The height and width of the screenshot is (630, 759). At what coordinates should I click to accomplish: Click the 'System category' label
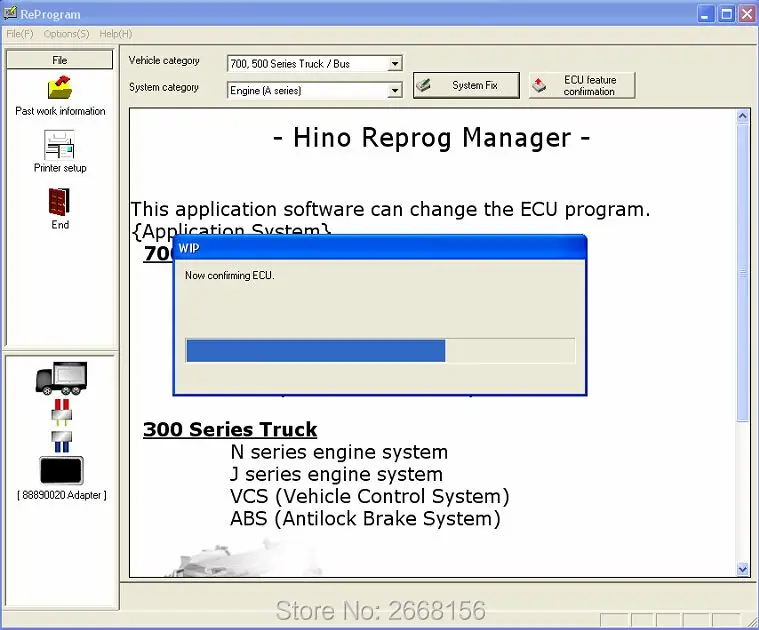(164, 87)
